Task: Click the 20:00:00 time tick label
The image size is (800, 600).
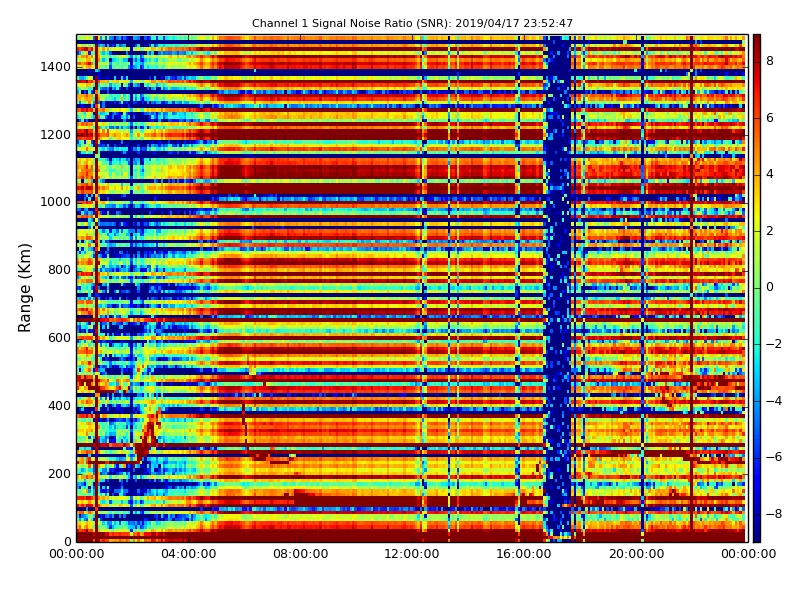Action: 636,554
